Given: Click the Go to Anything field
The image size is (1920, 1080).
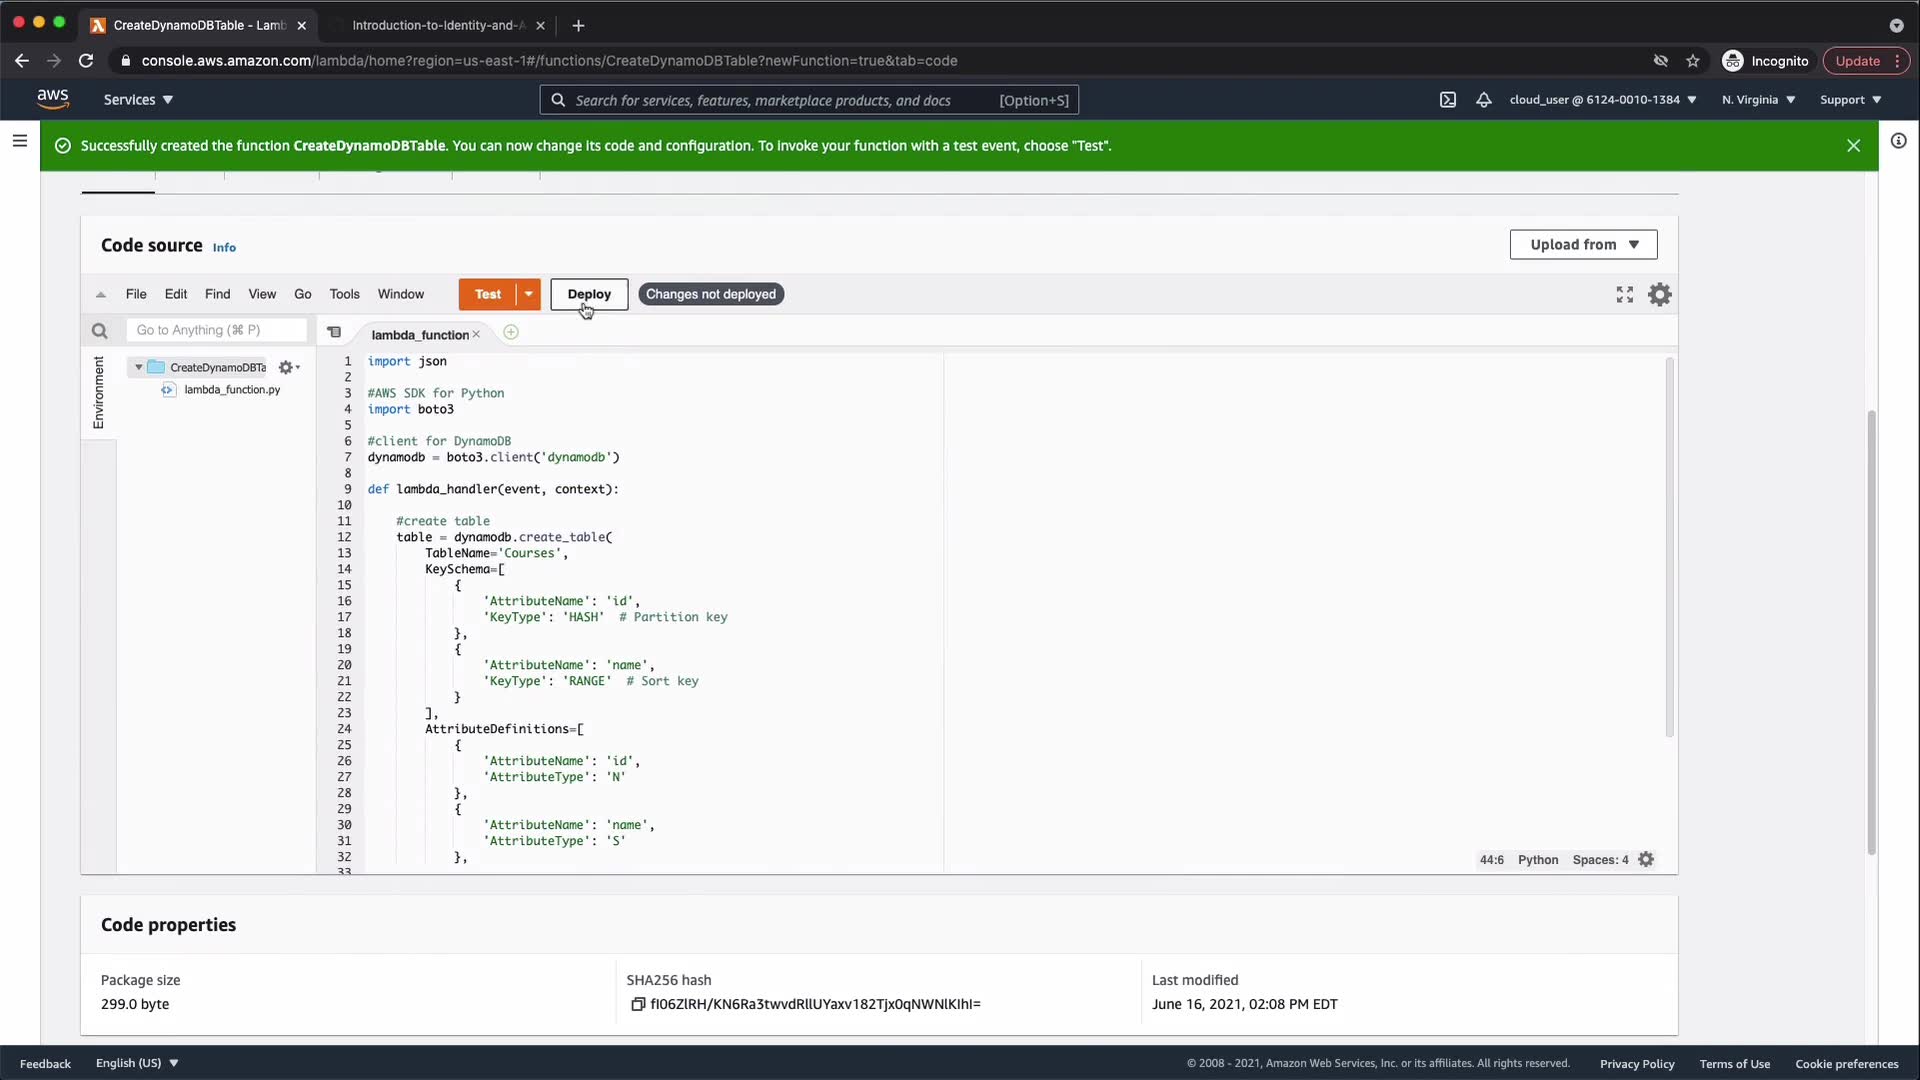Looking at the screenshot, I should pyautogui.click(x=215, y=330).
